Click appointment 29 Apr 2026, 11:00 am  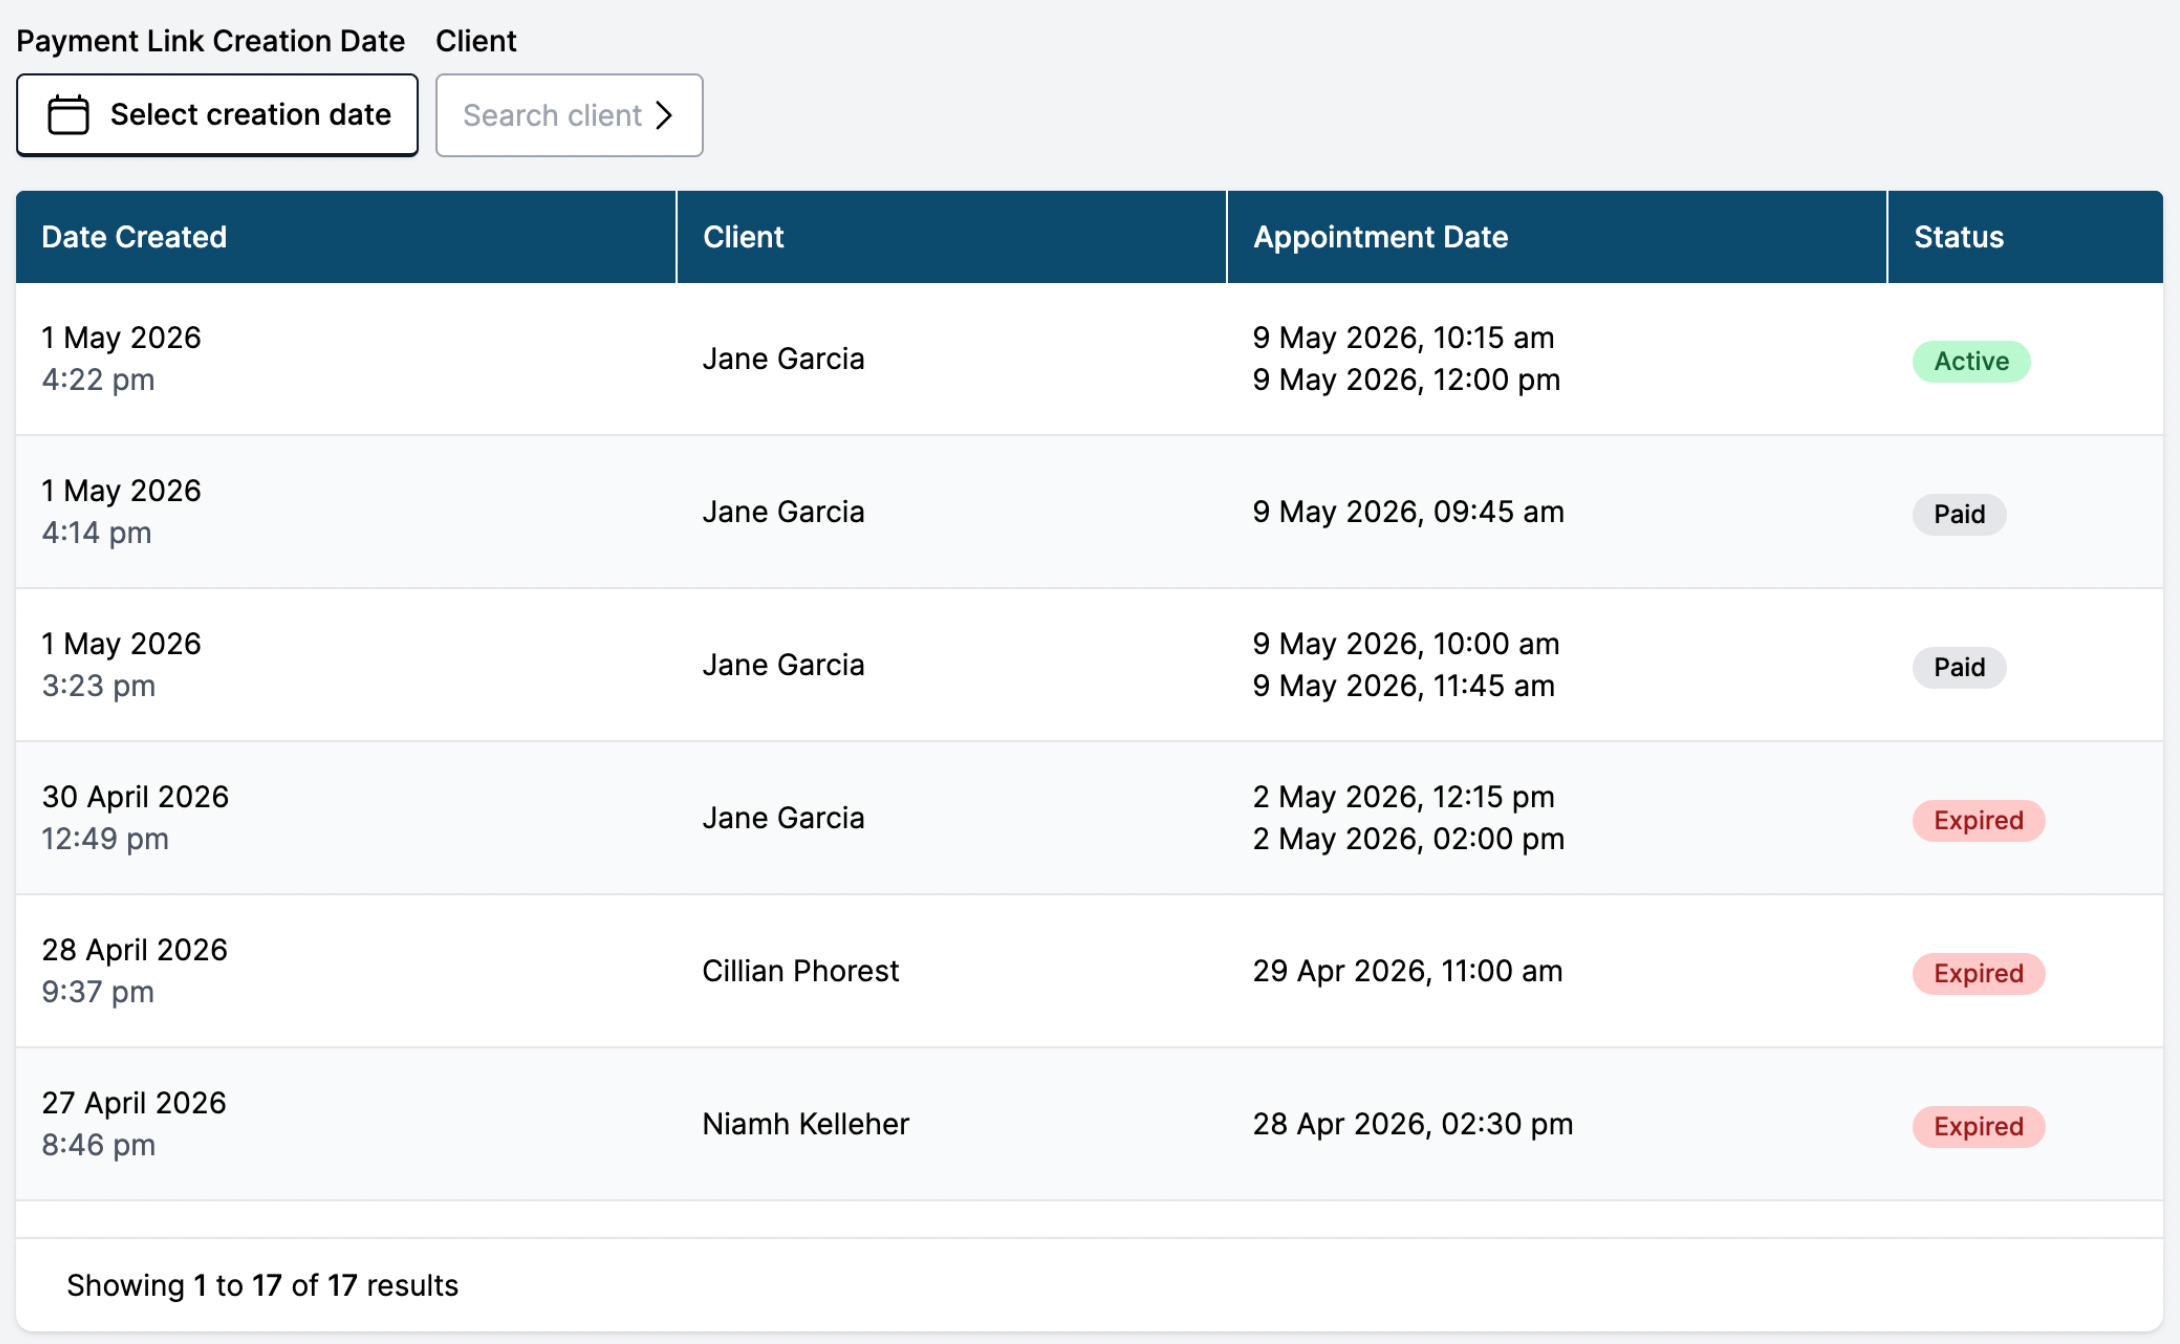pos(1407,971)
